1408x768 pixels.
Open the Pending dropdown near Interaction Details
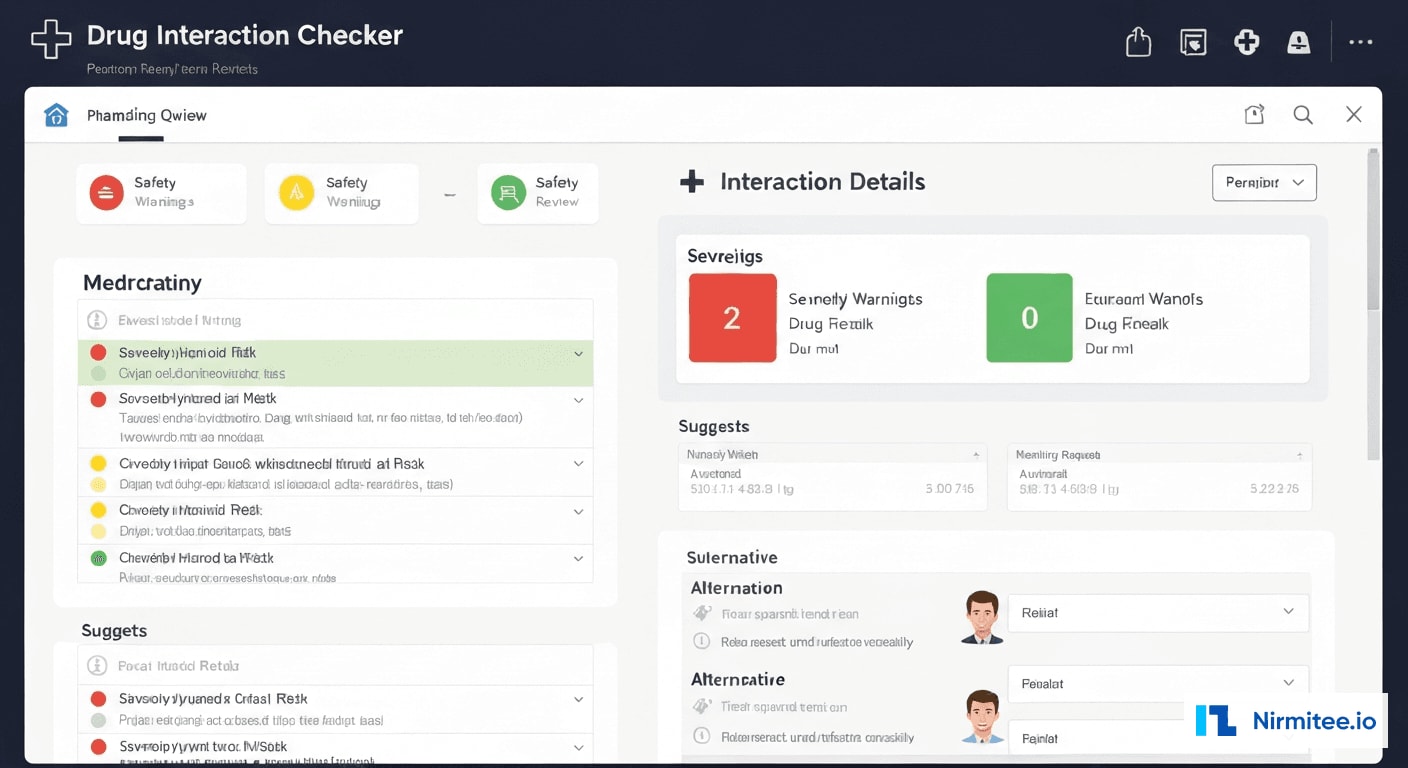point(1264,182)
